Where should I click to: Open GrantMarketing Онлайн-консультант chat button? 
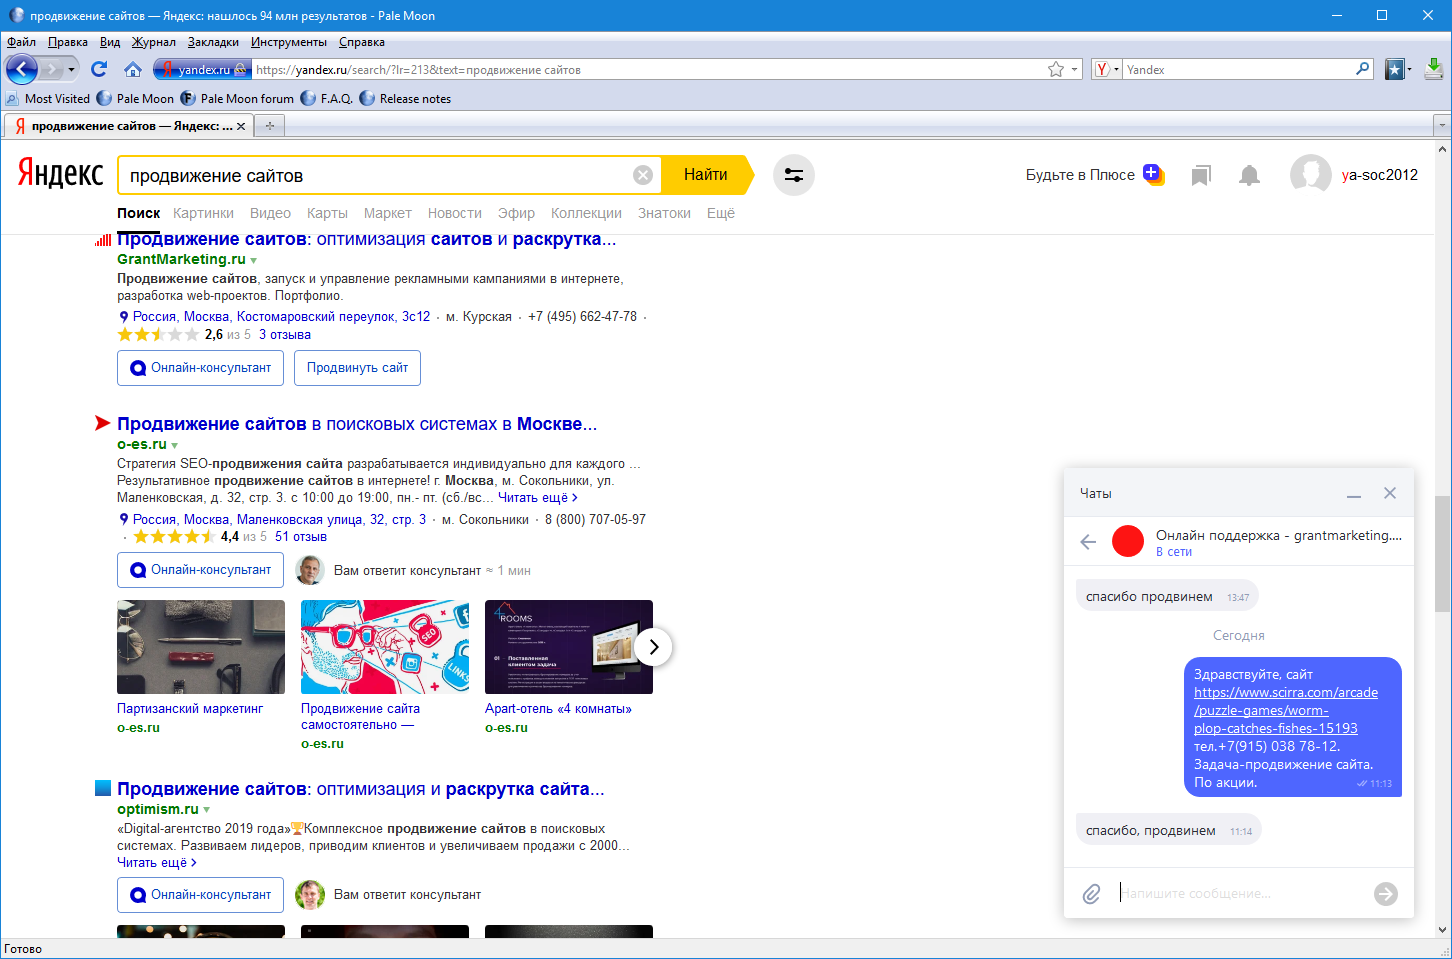point(200,368)
